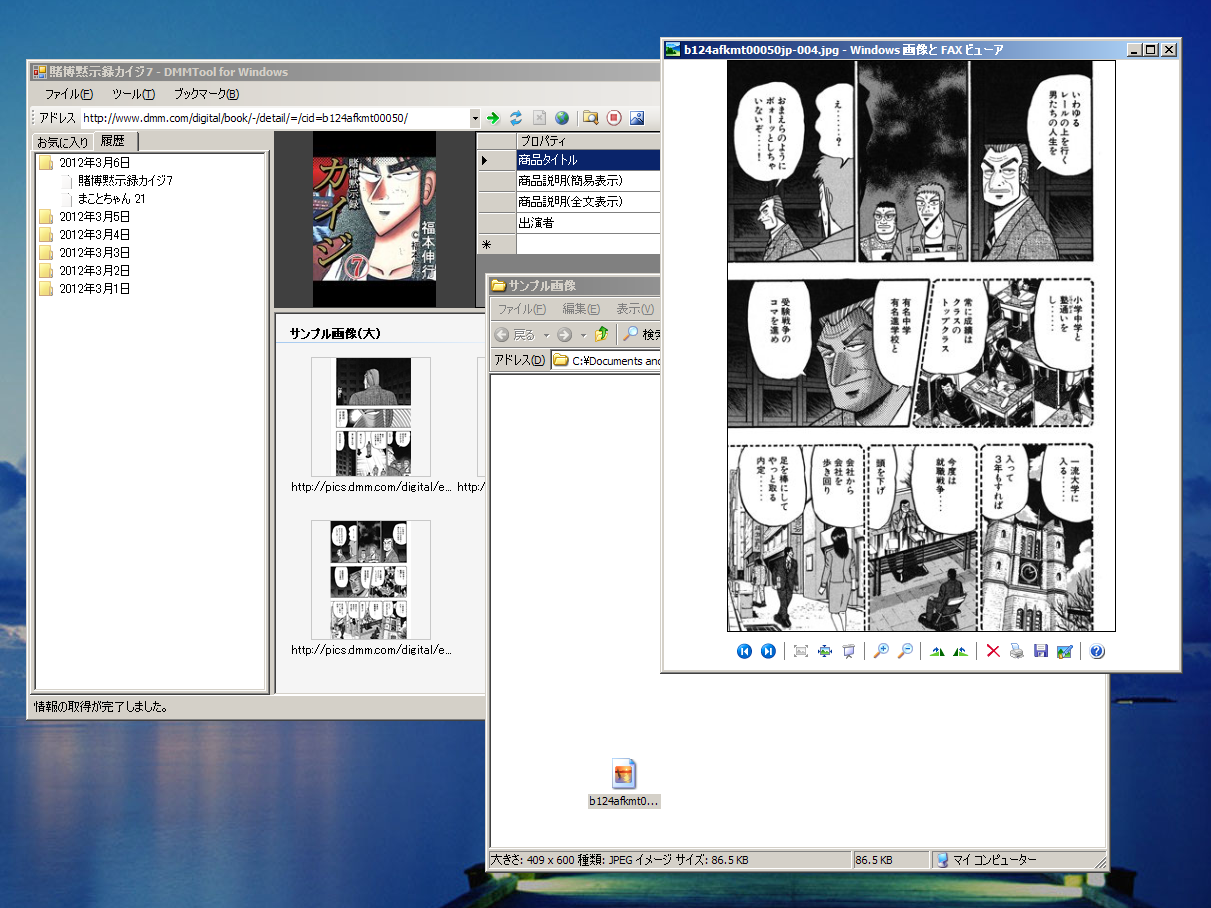Click the globe icon in DMMTool toolbar
This screenshot has height=908, width=1211.
(562, 118)
